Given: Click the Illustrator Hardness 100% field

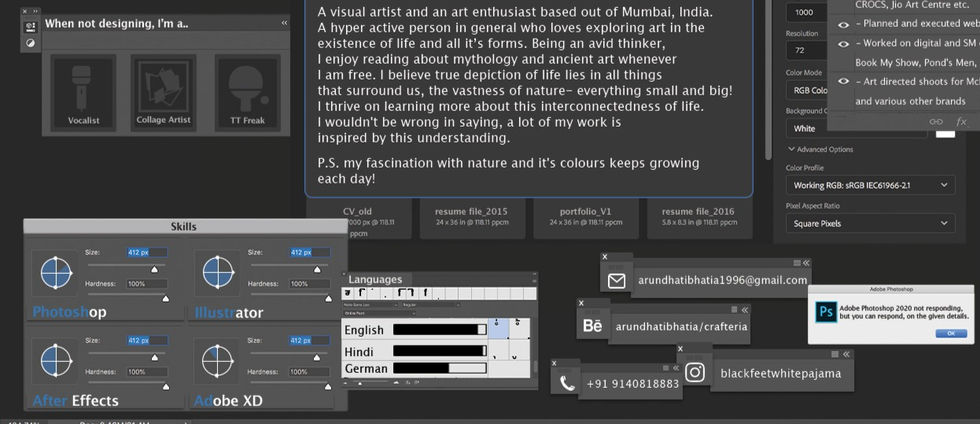Looking at the screenshot, I should pyautogui.click(x=309, y=284).
